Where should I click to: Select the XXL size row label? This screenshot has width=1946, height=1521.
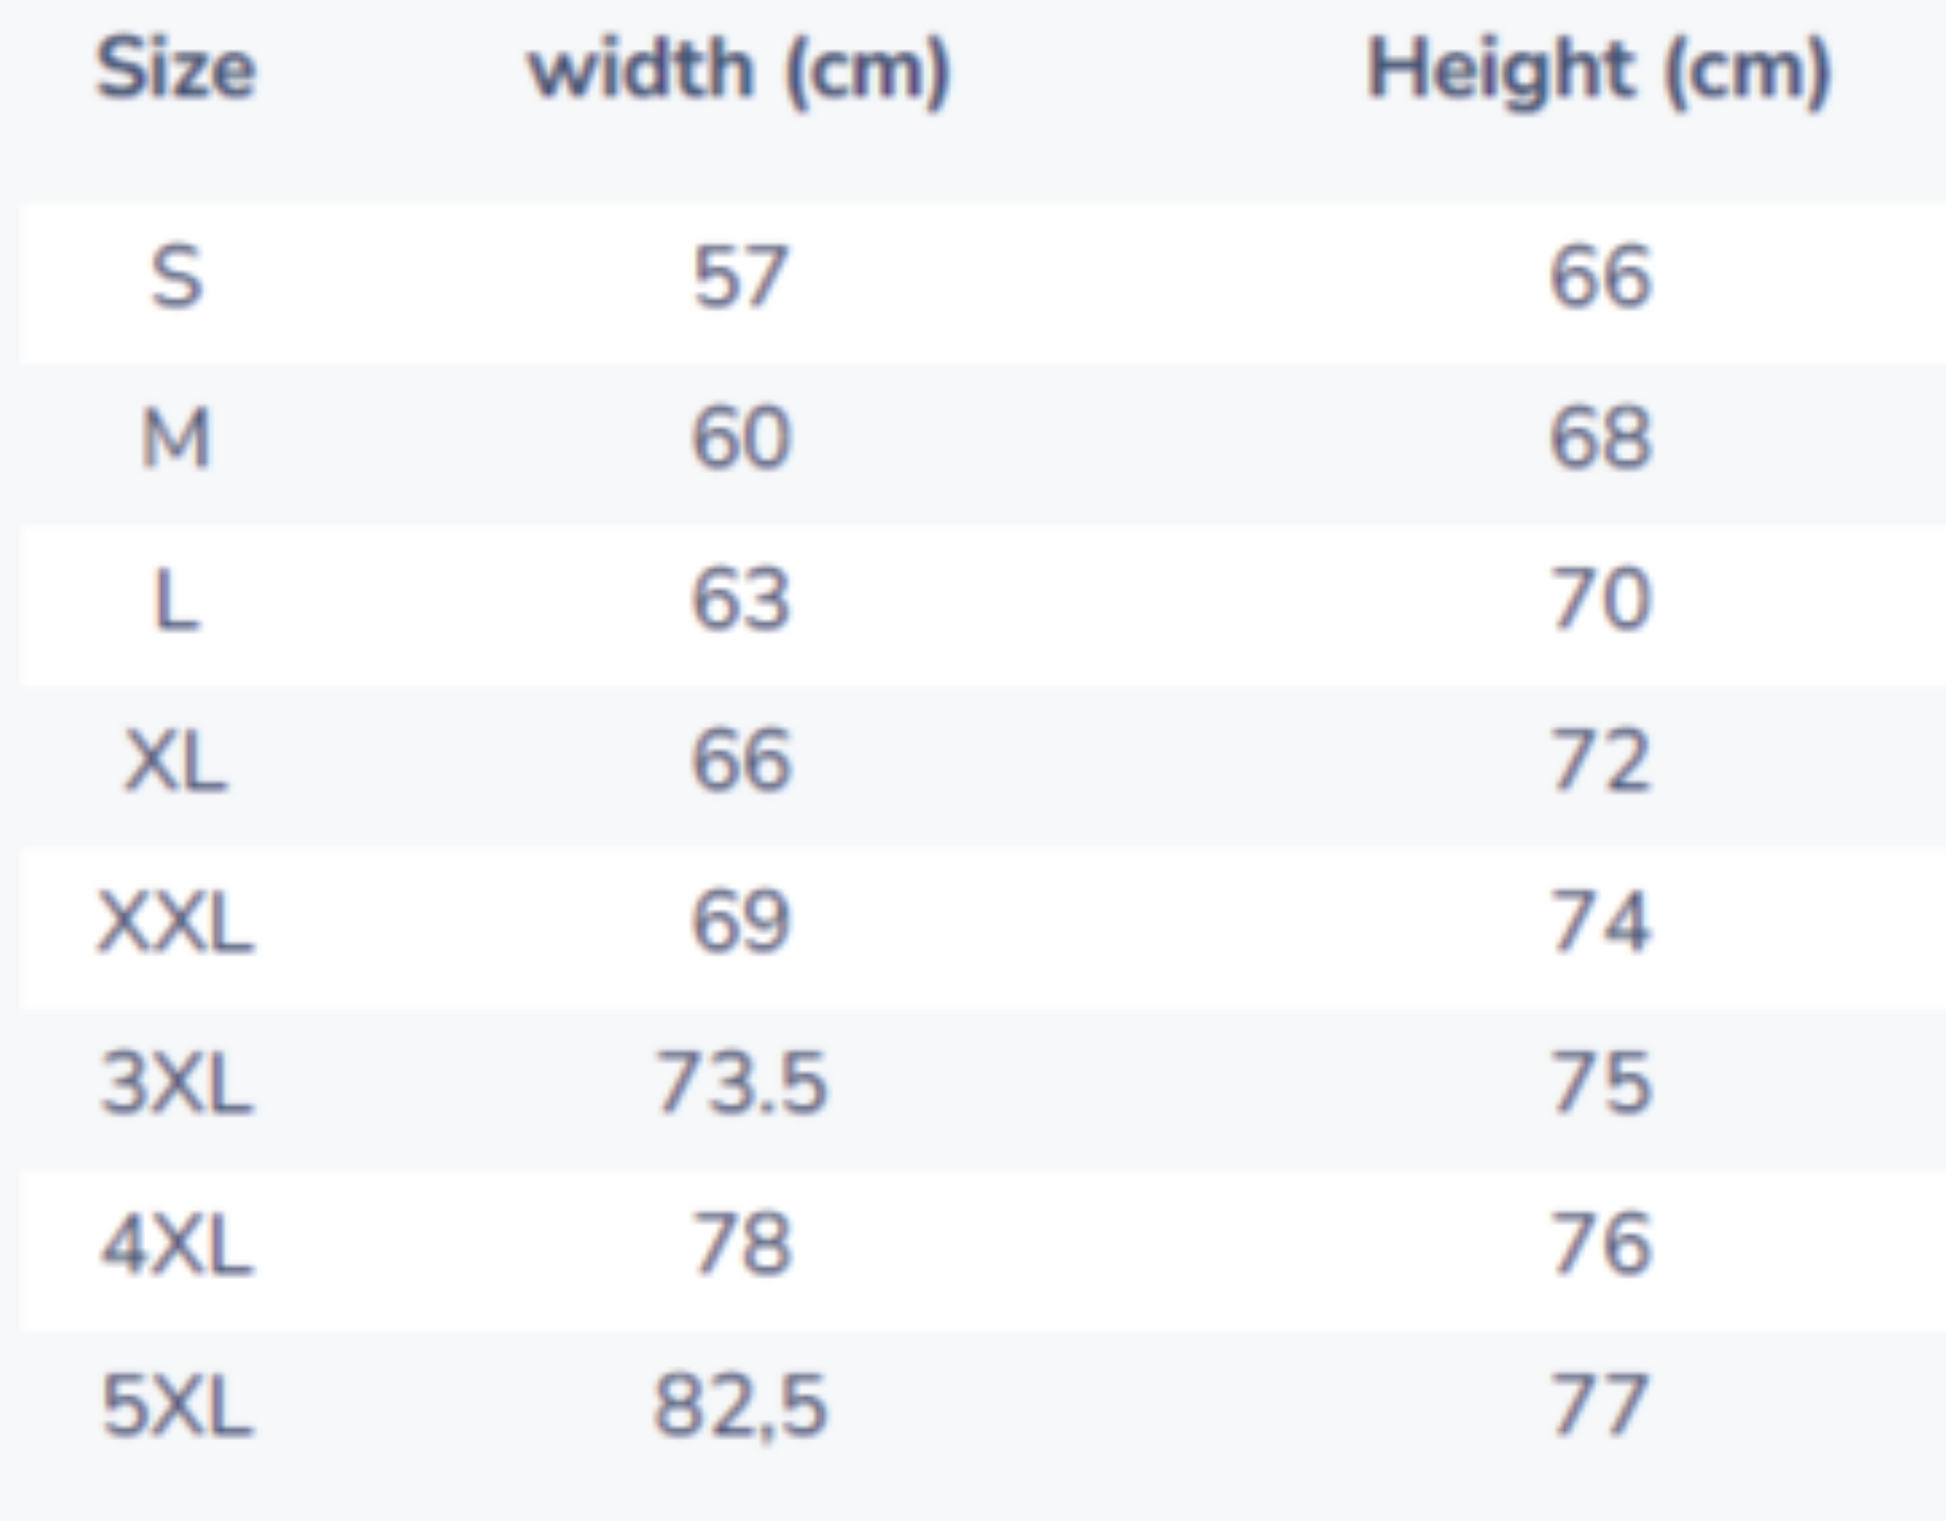tap(176, 923)
